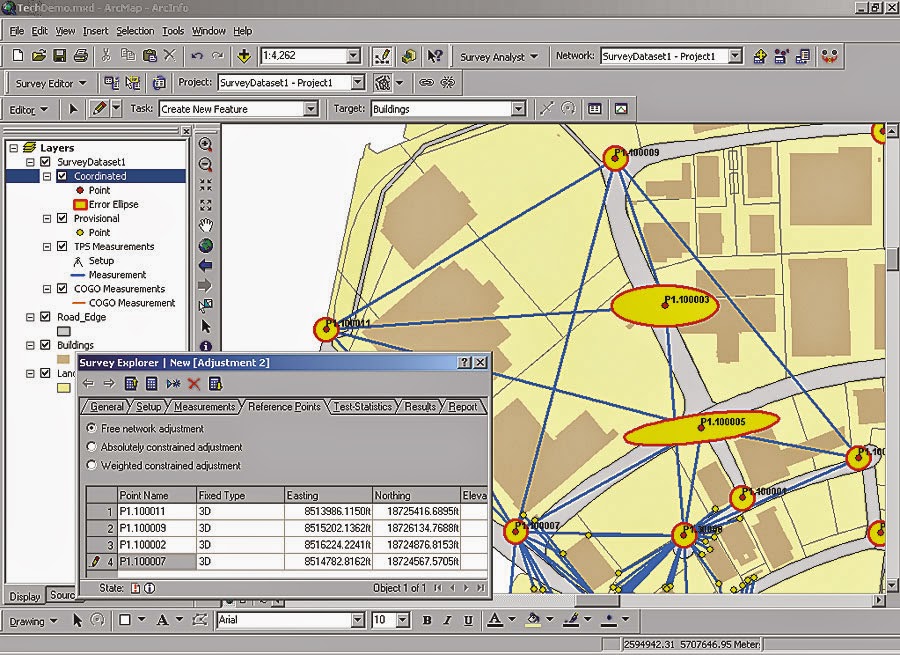Screen dimensions: 900x655
Task: Click the red X delete icon in Survey Explorer
Action: pos(194,383)
